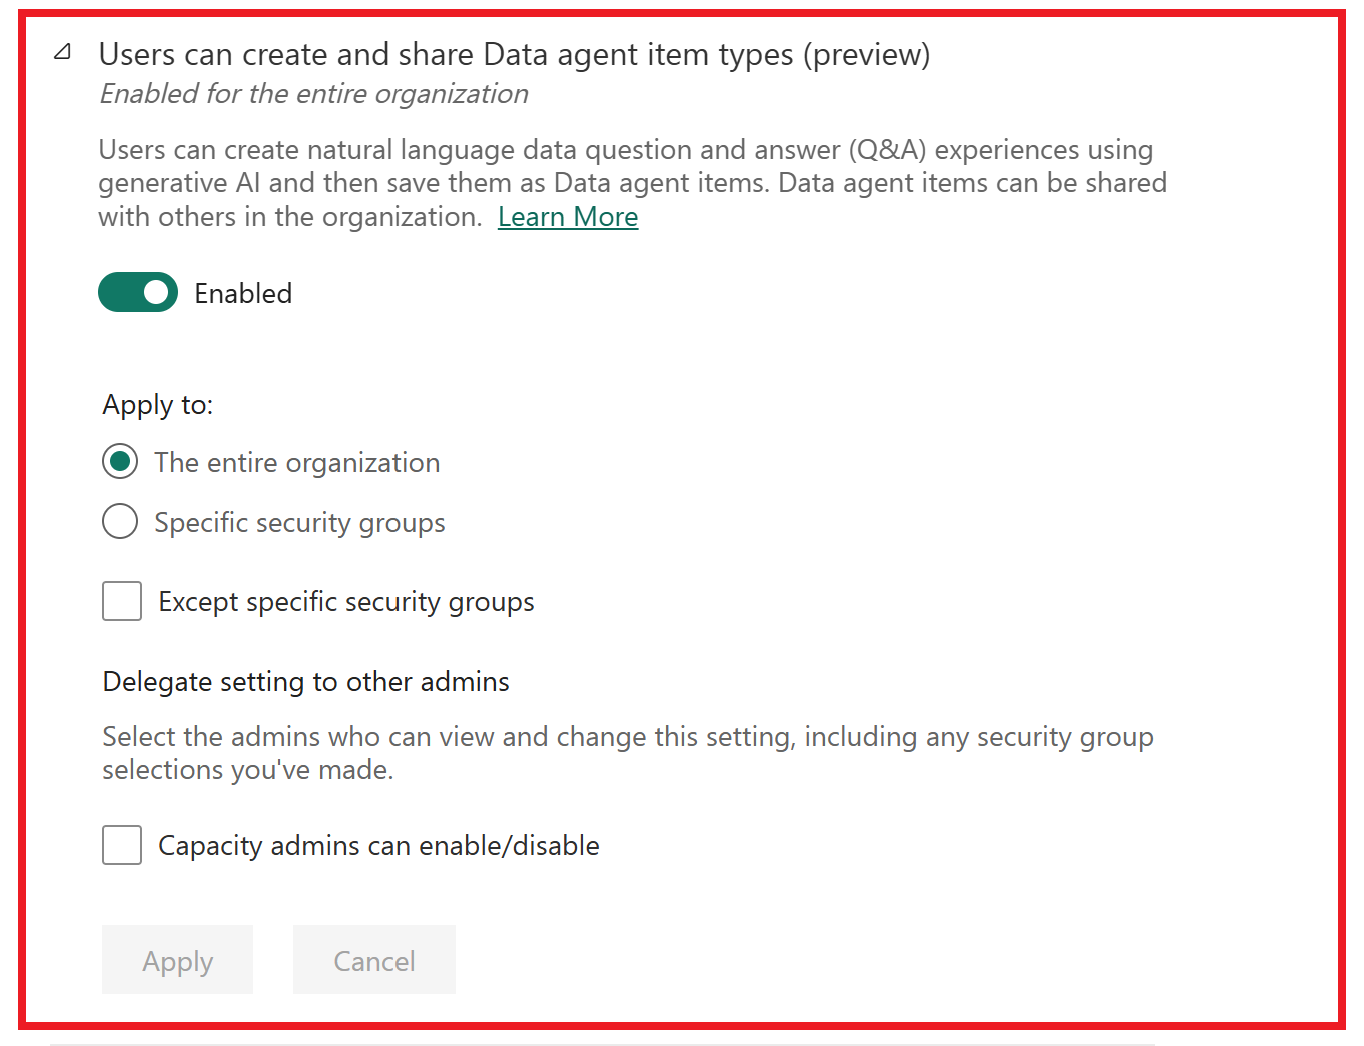The image size is (1364, 1046).
Task: Cancel the setting changes
Action: (374, 960)
